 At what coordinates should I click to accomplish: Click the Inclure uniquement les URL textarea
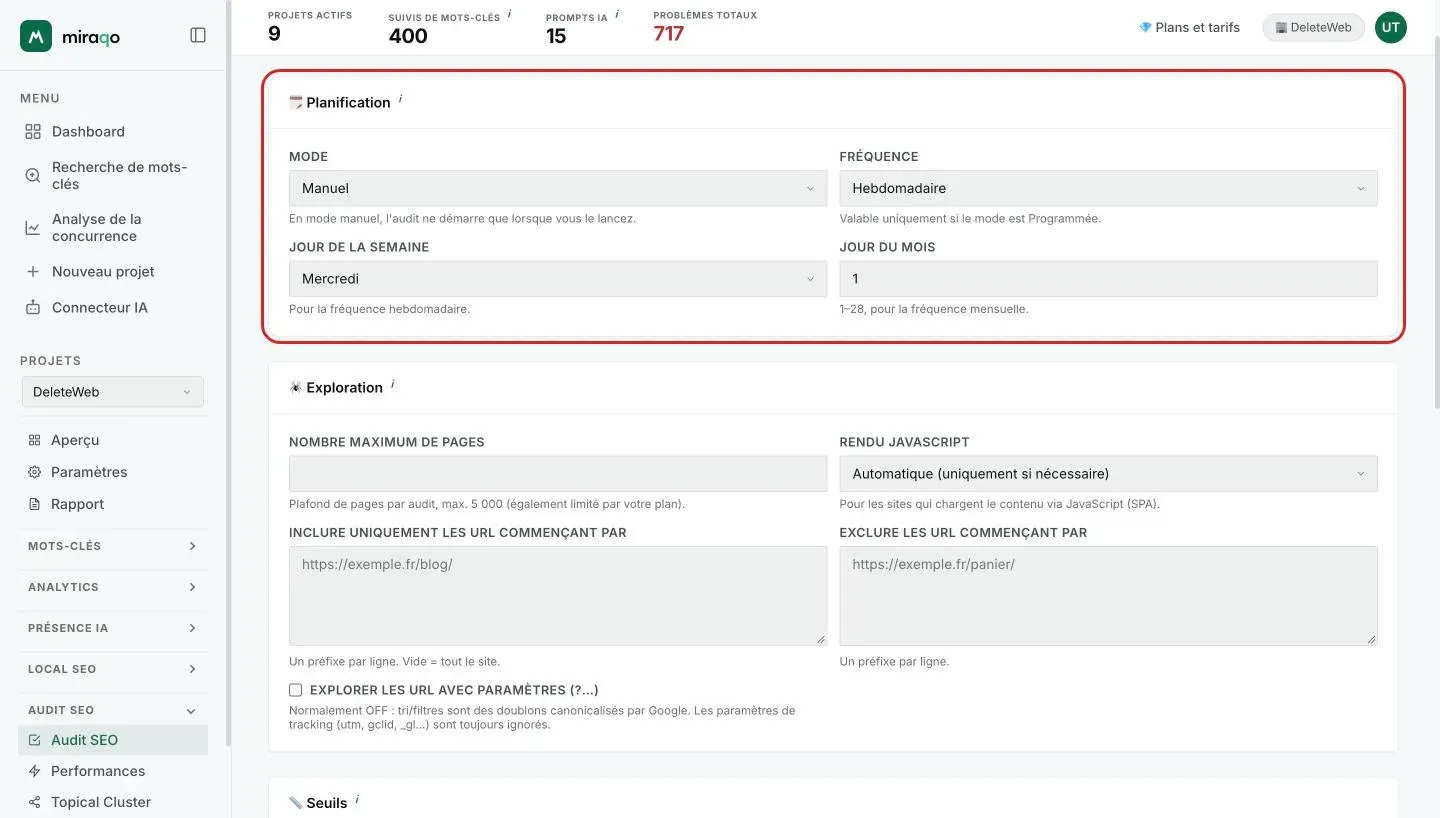(x=558, y=596)
